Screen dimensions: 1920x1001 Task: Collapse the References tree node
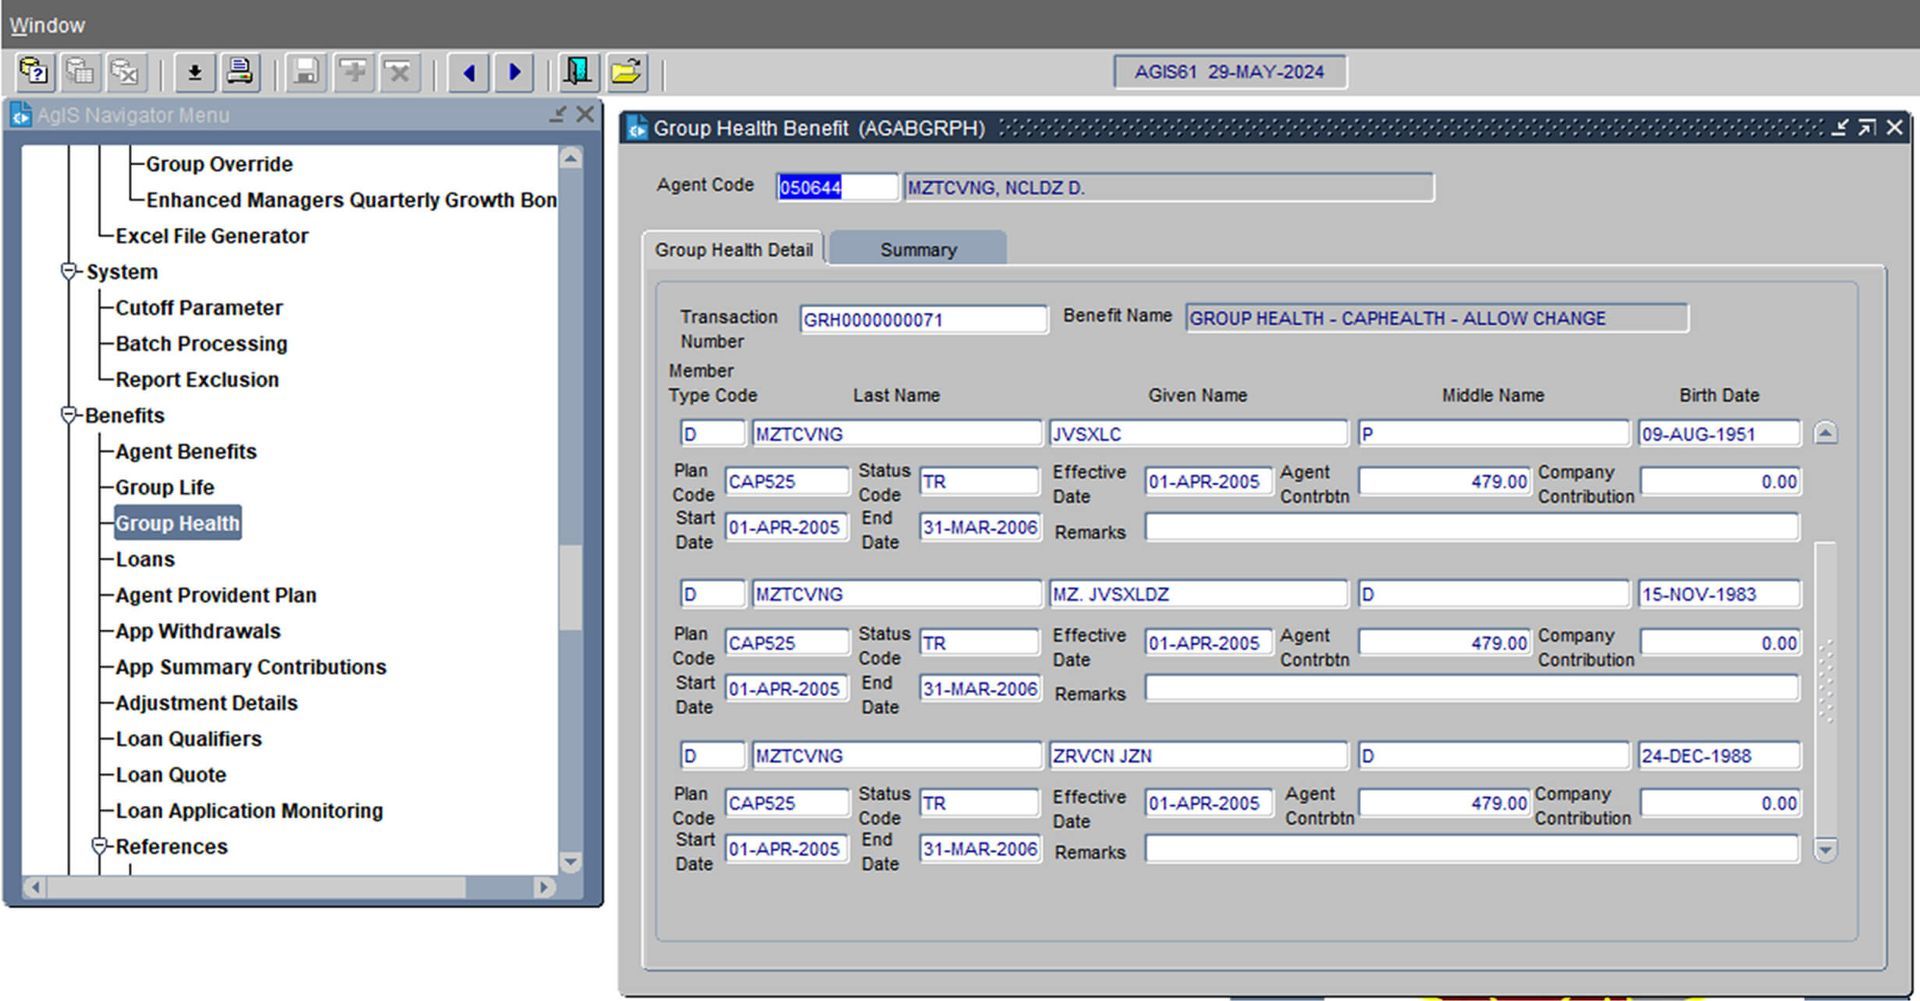[x=99, y=846]
